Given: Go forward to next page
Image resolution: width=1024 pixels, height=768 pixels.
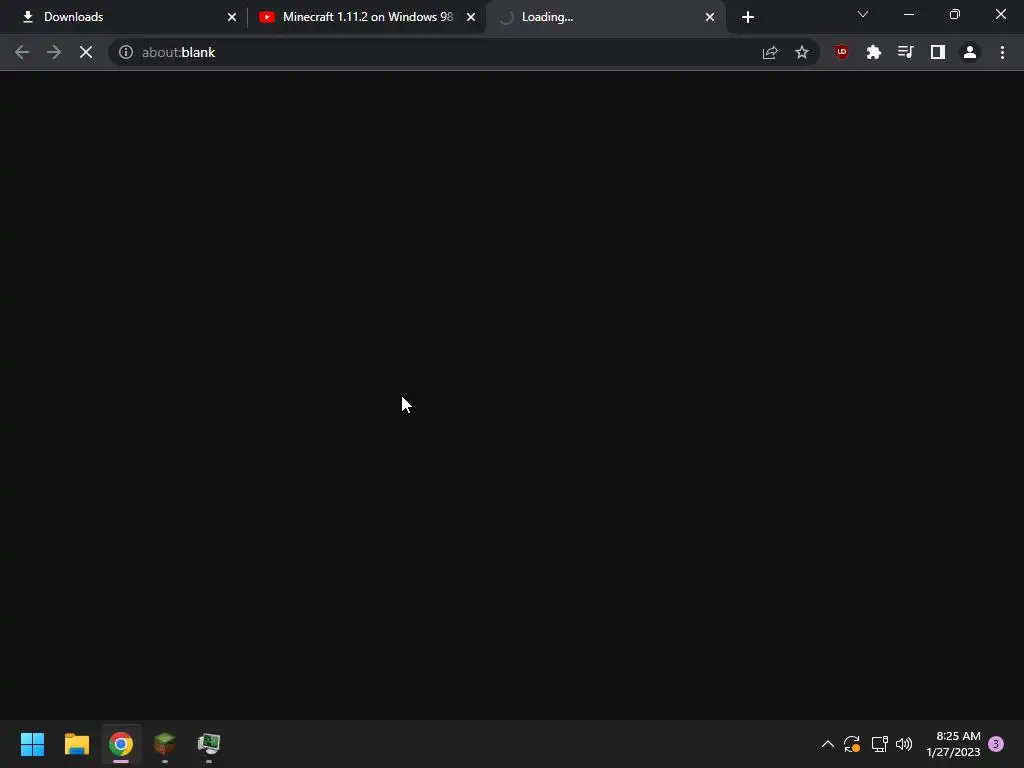Looking at the screenshot, I should pyautogui.click(x=54, y=52).
